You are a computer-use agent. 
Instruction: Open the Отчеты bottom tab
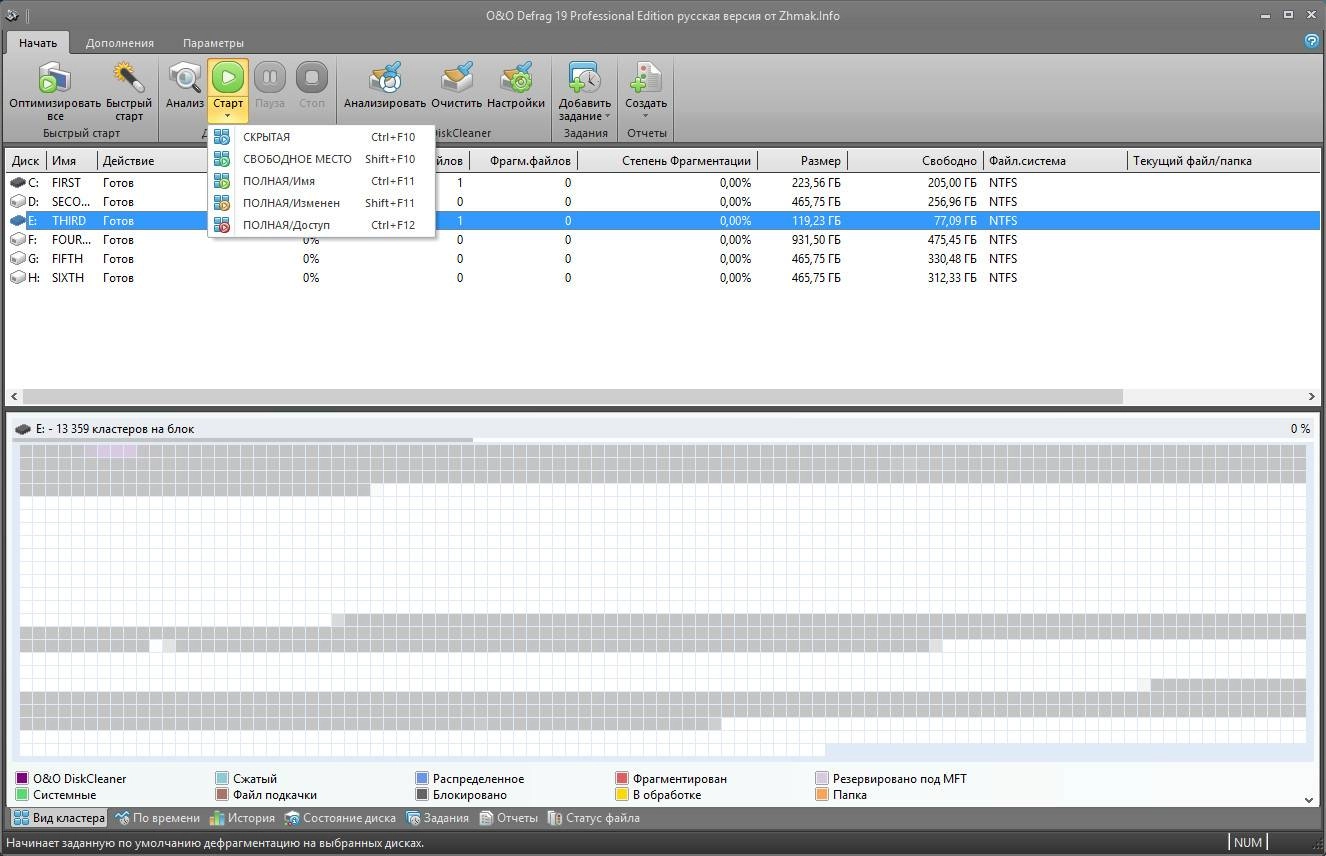pos(508,818)
